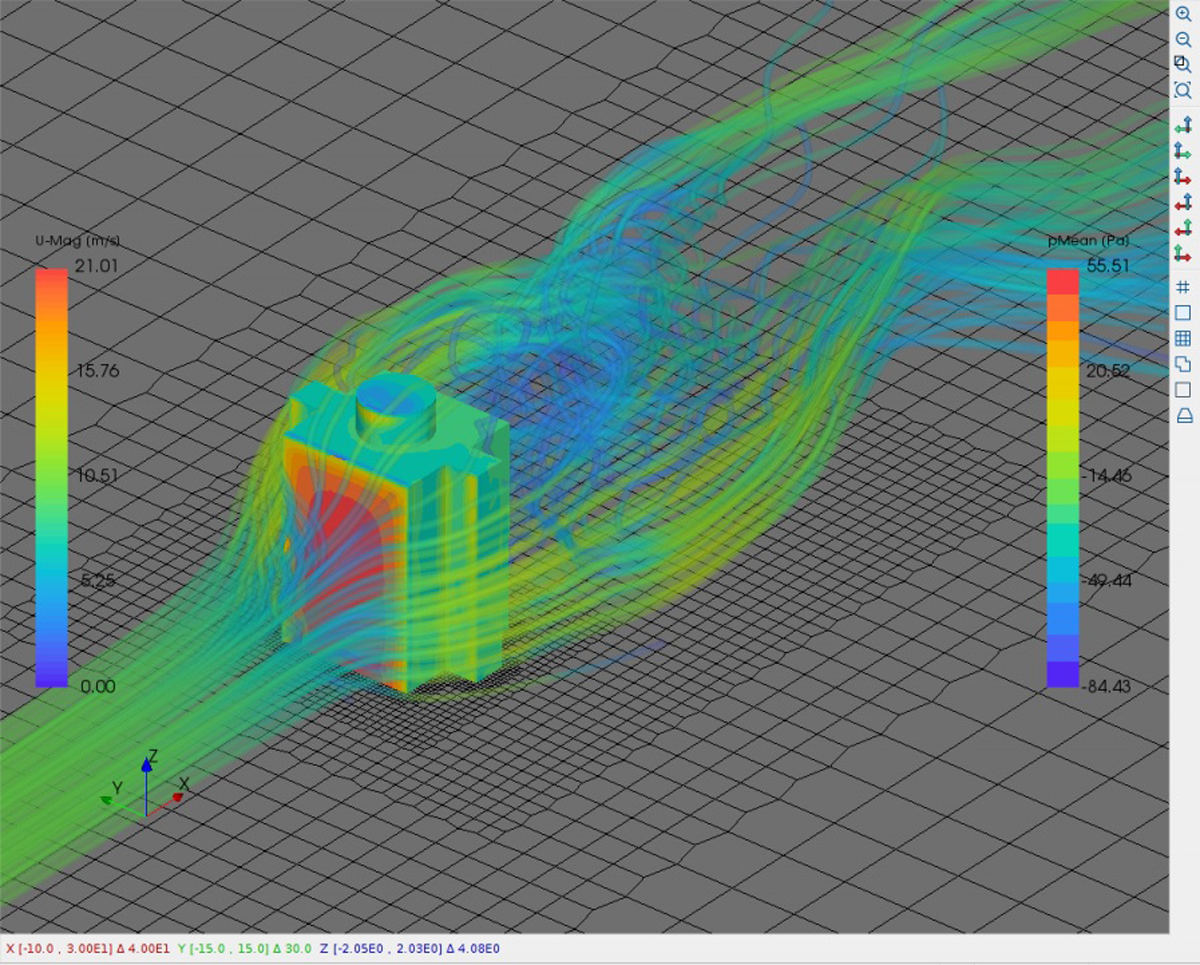Set view with green-up, red-right axes icon

1183,253
